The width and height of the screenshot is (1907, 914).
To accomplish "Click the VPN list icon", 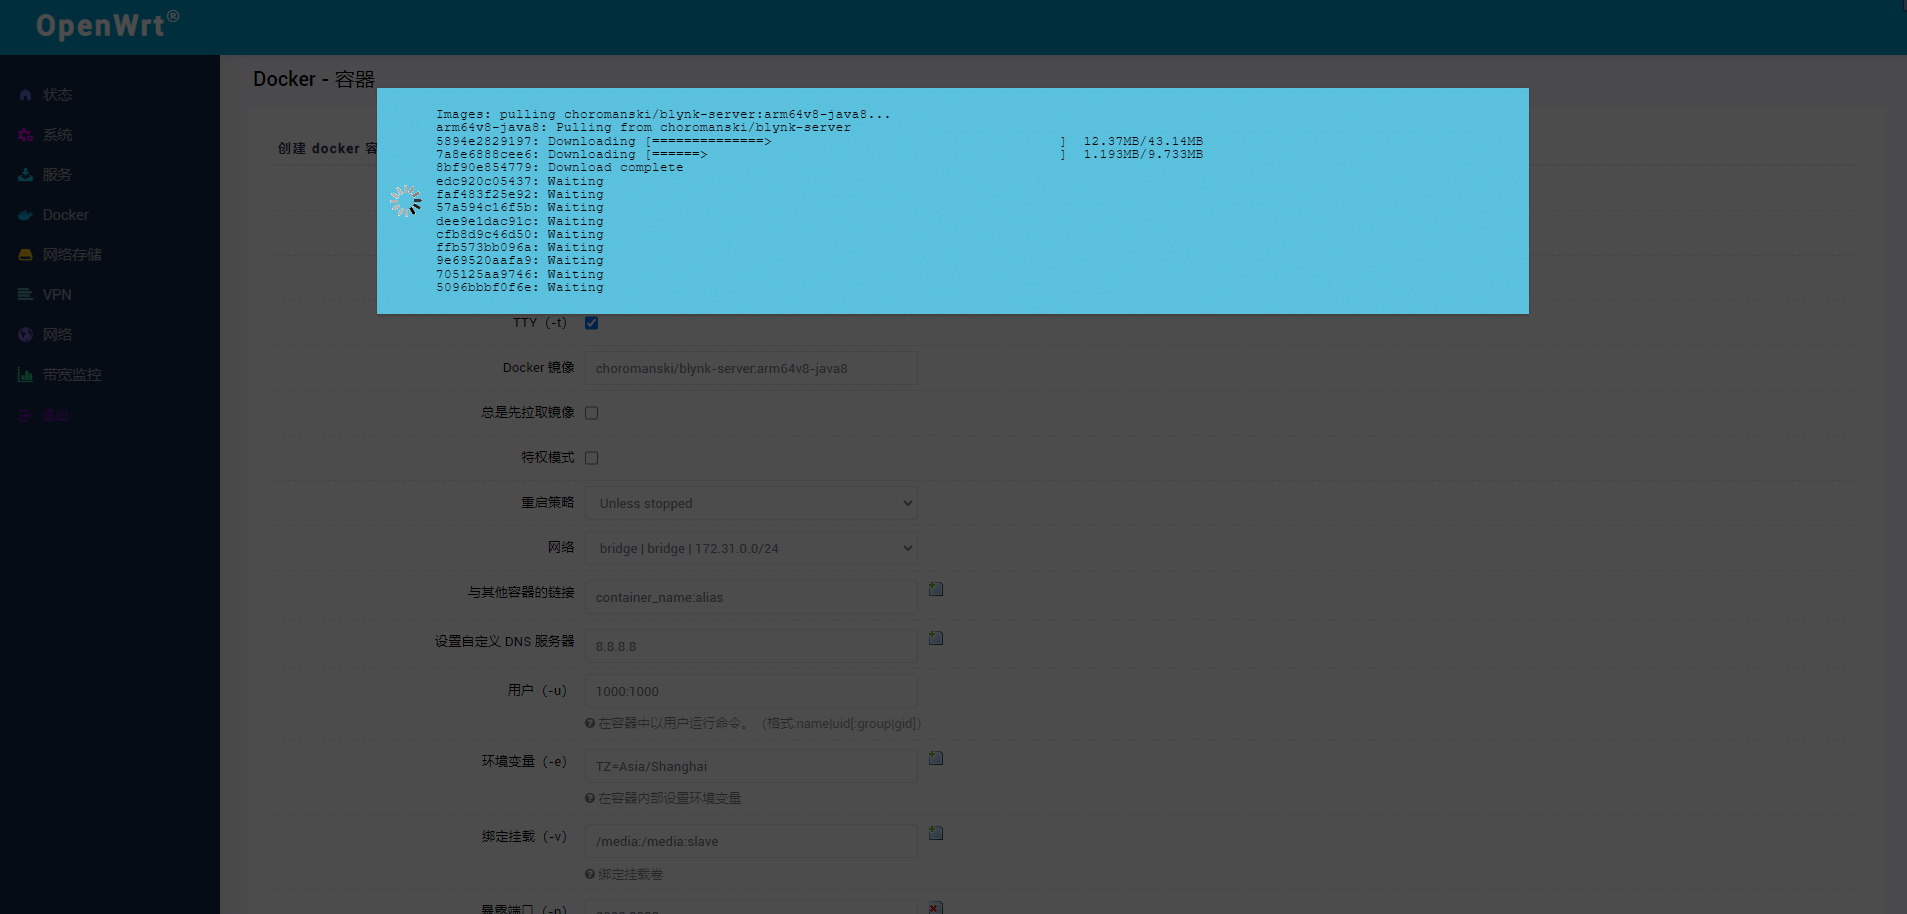I will pos(25,295).
